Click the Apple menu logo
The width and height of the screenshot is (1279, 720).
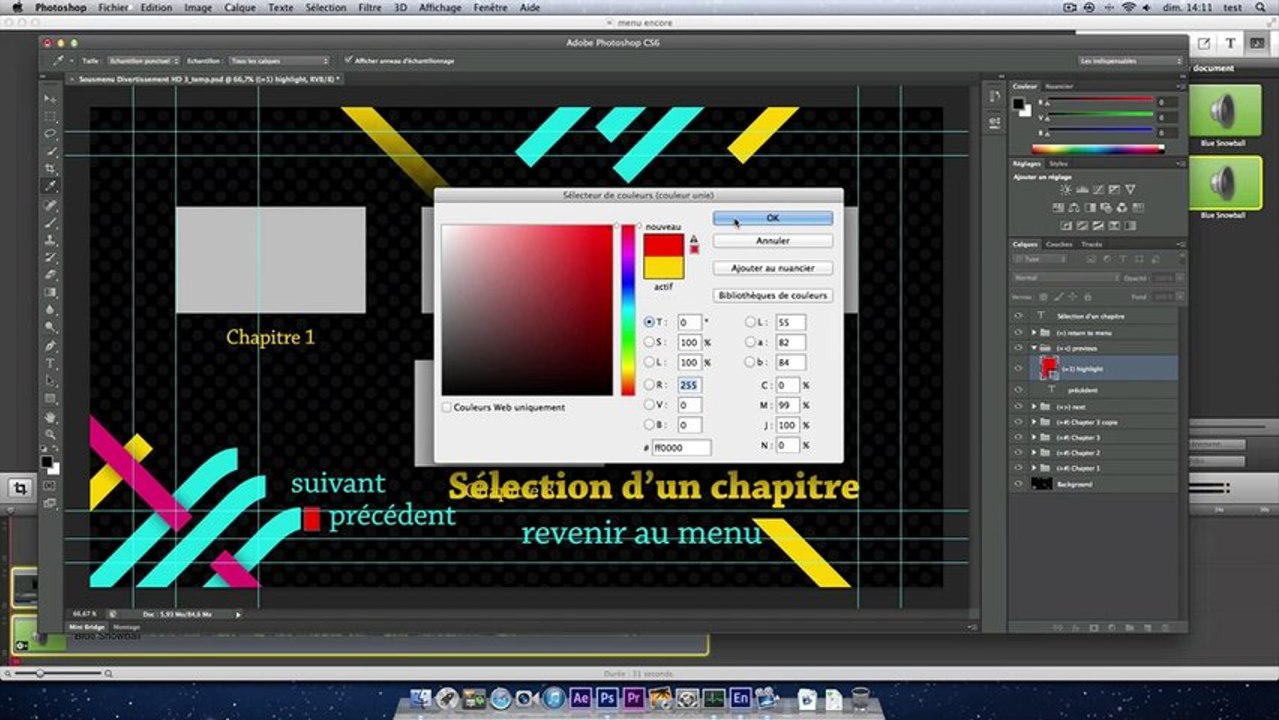coord(16,7)
